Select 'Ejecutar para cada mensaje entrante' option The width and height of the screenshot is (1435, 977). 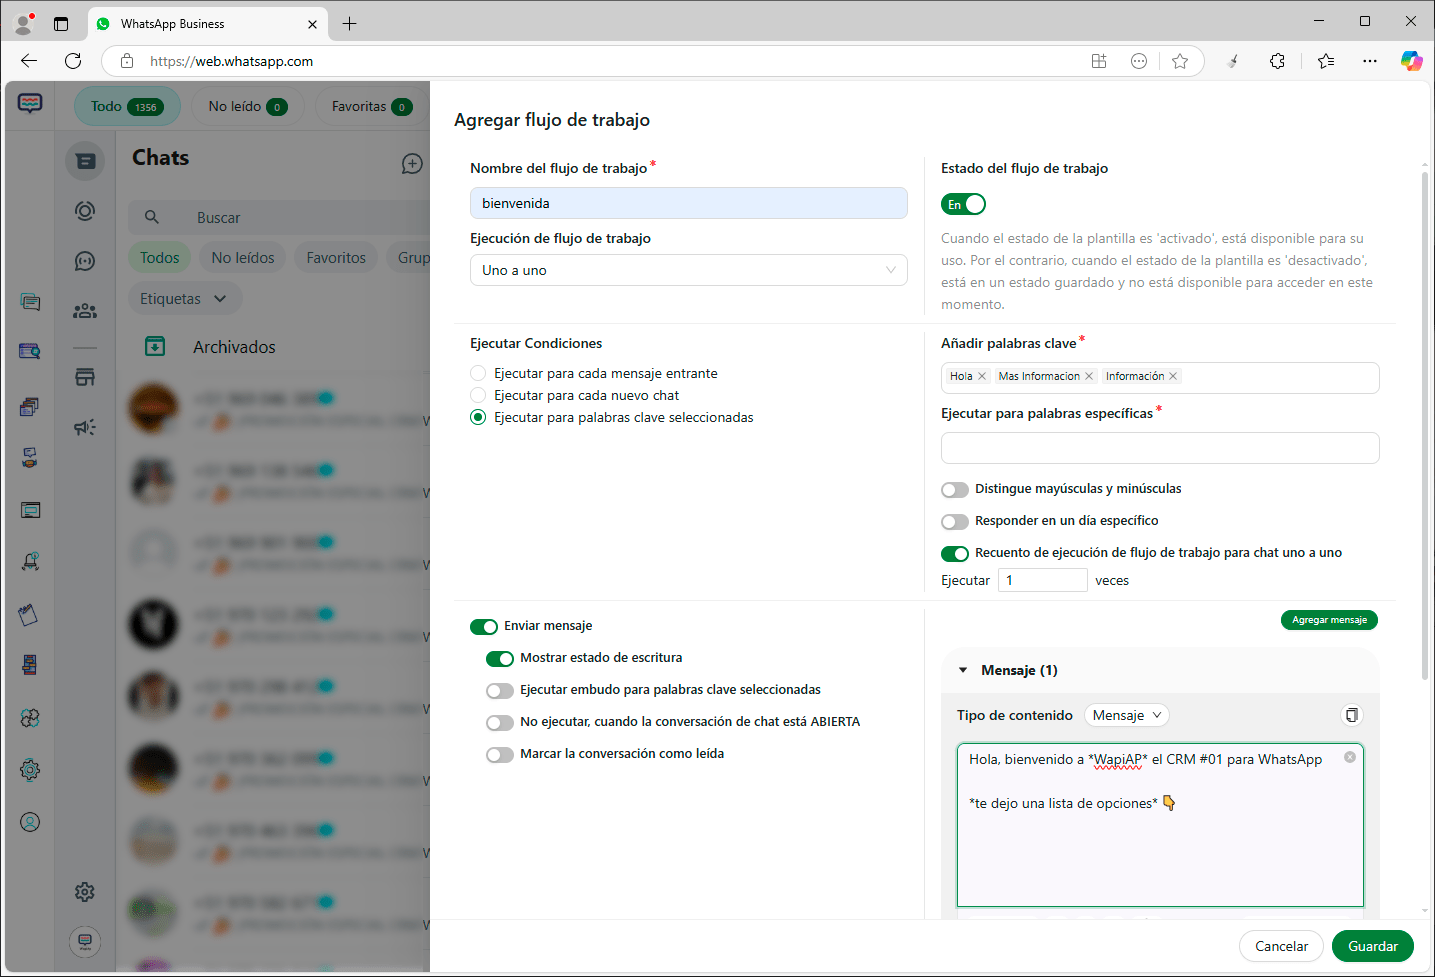(478, 373)
